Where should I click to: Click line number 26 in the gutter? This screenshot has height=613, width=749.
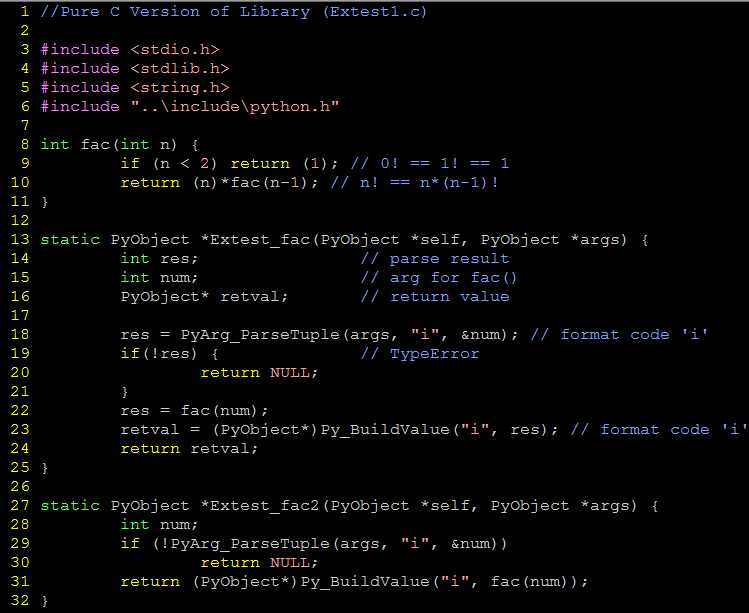click(x=20, y=487)
